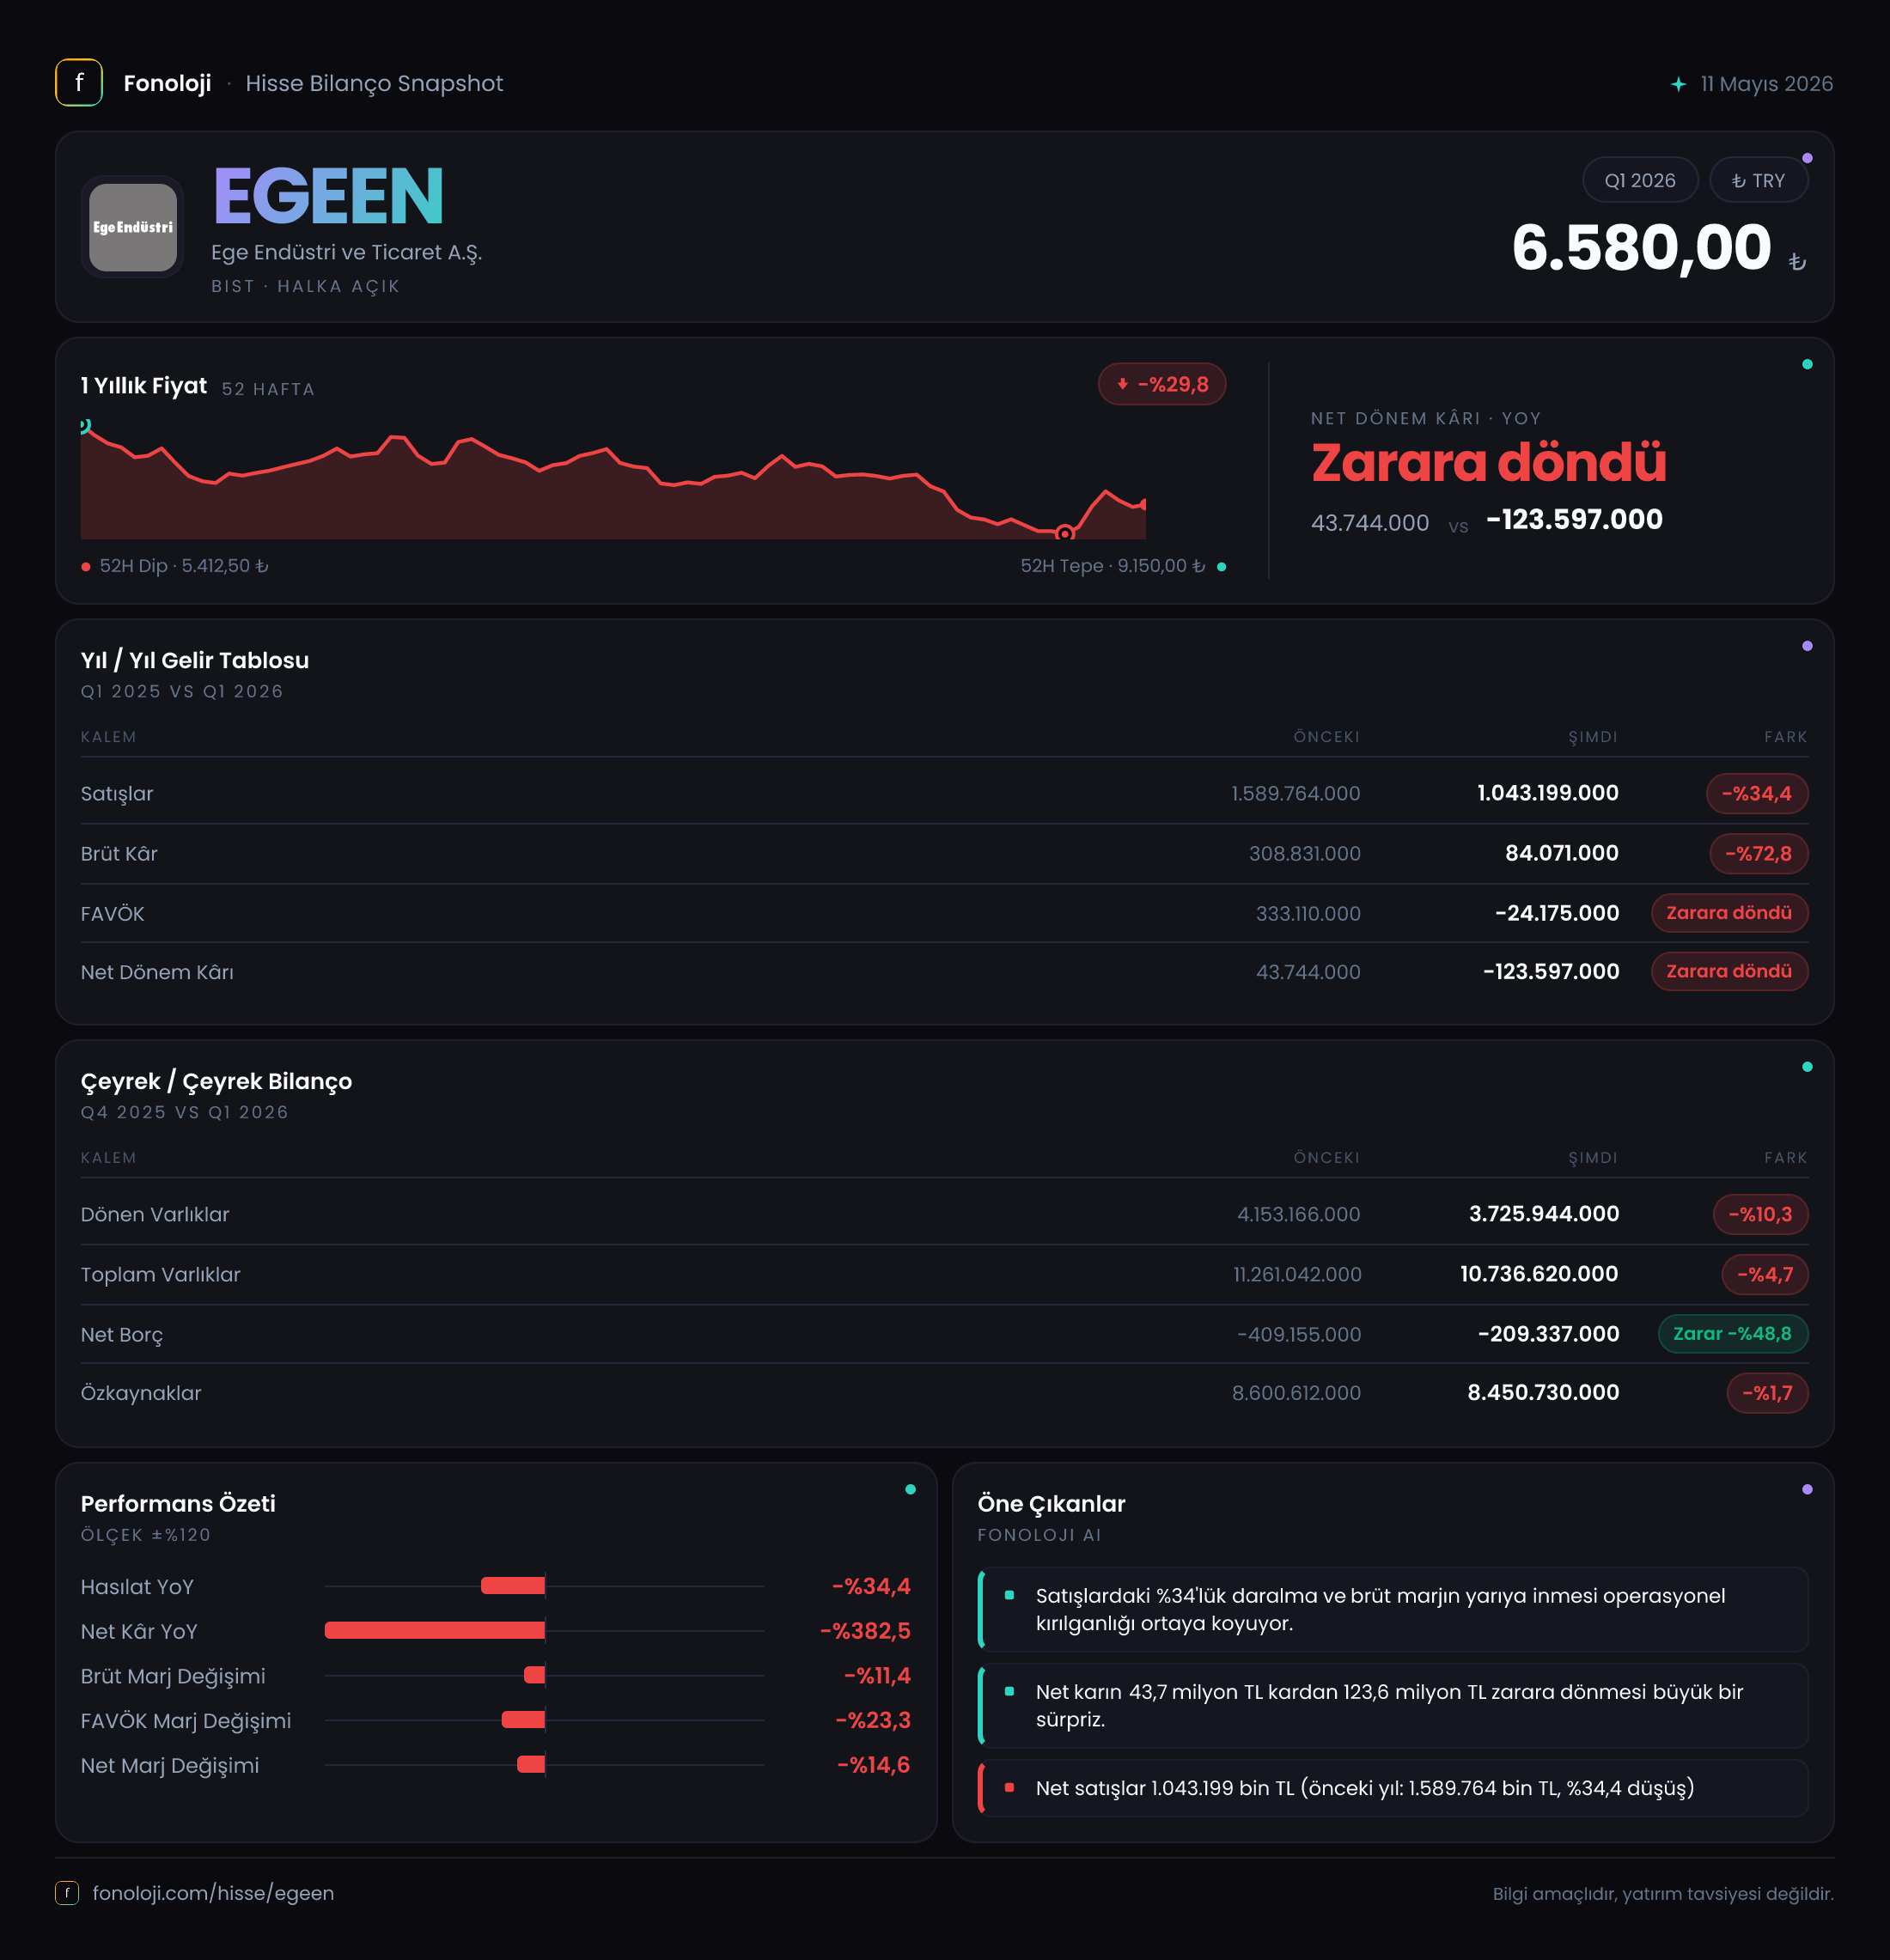This screenshot has width=1890, height=1960.
Task: Click the 52-week low marker on chart
Action: [x=1065, y=533]
